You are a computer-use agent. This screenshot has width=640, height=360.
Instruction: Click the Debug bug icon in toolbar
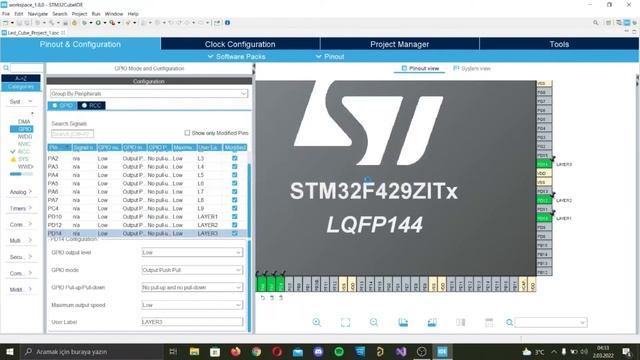tap(84, 23)
